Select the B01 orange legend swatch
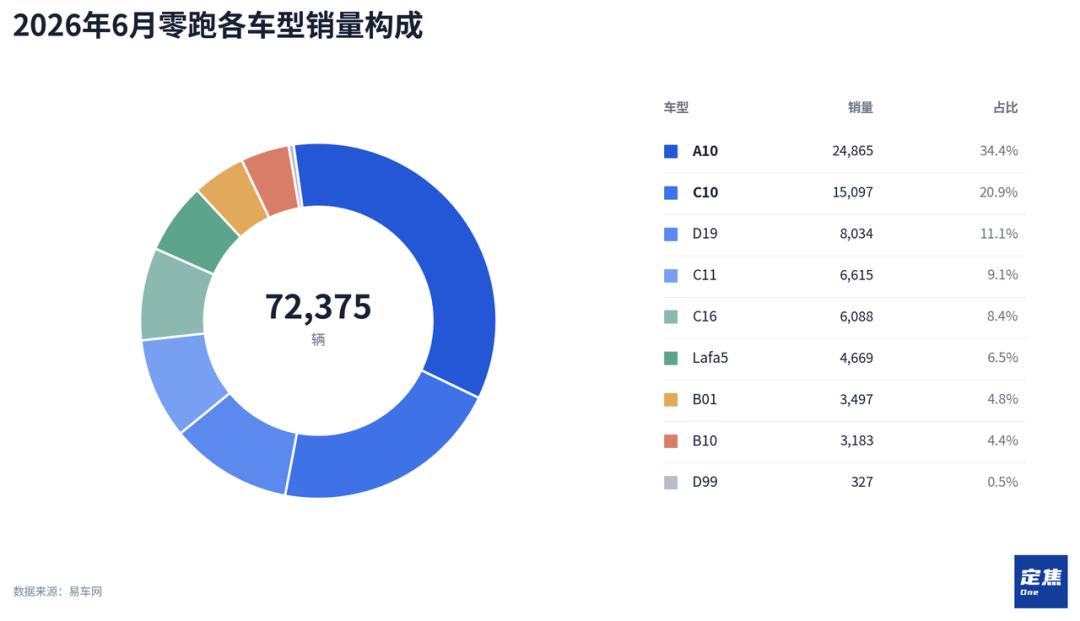Image resolution: width=1080 pixels, height=621 pixels. (x=670, y=399)
